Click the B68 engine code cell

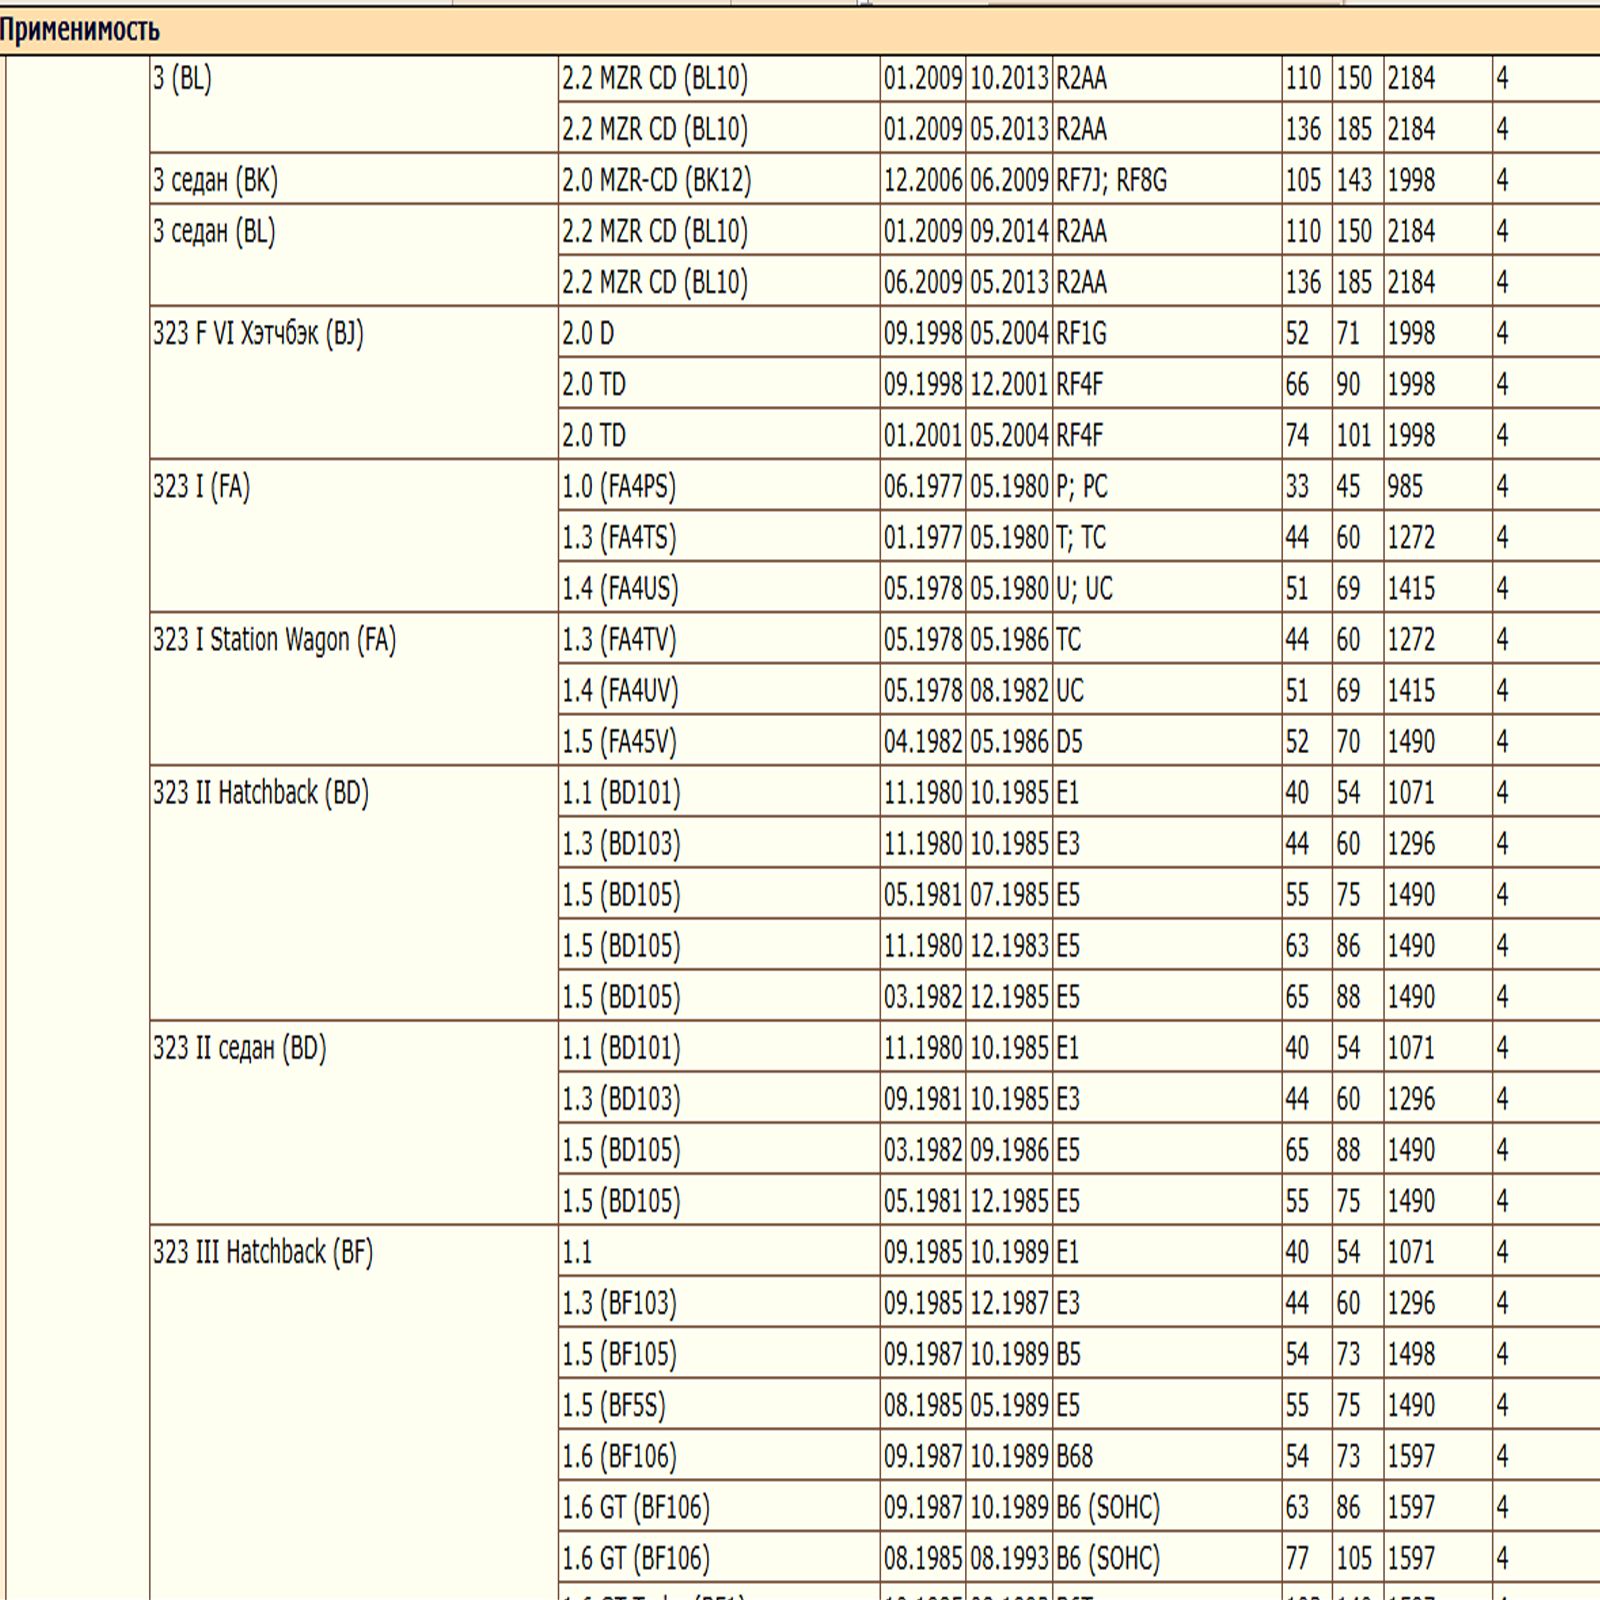[1075, 1457]
